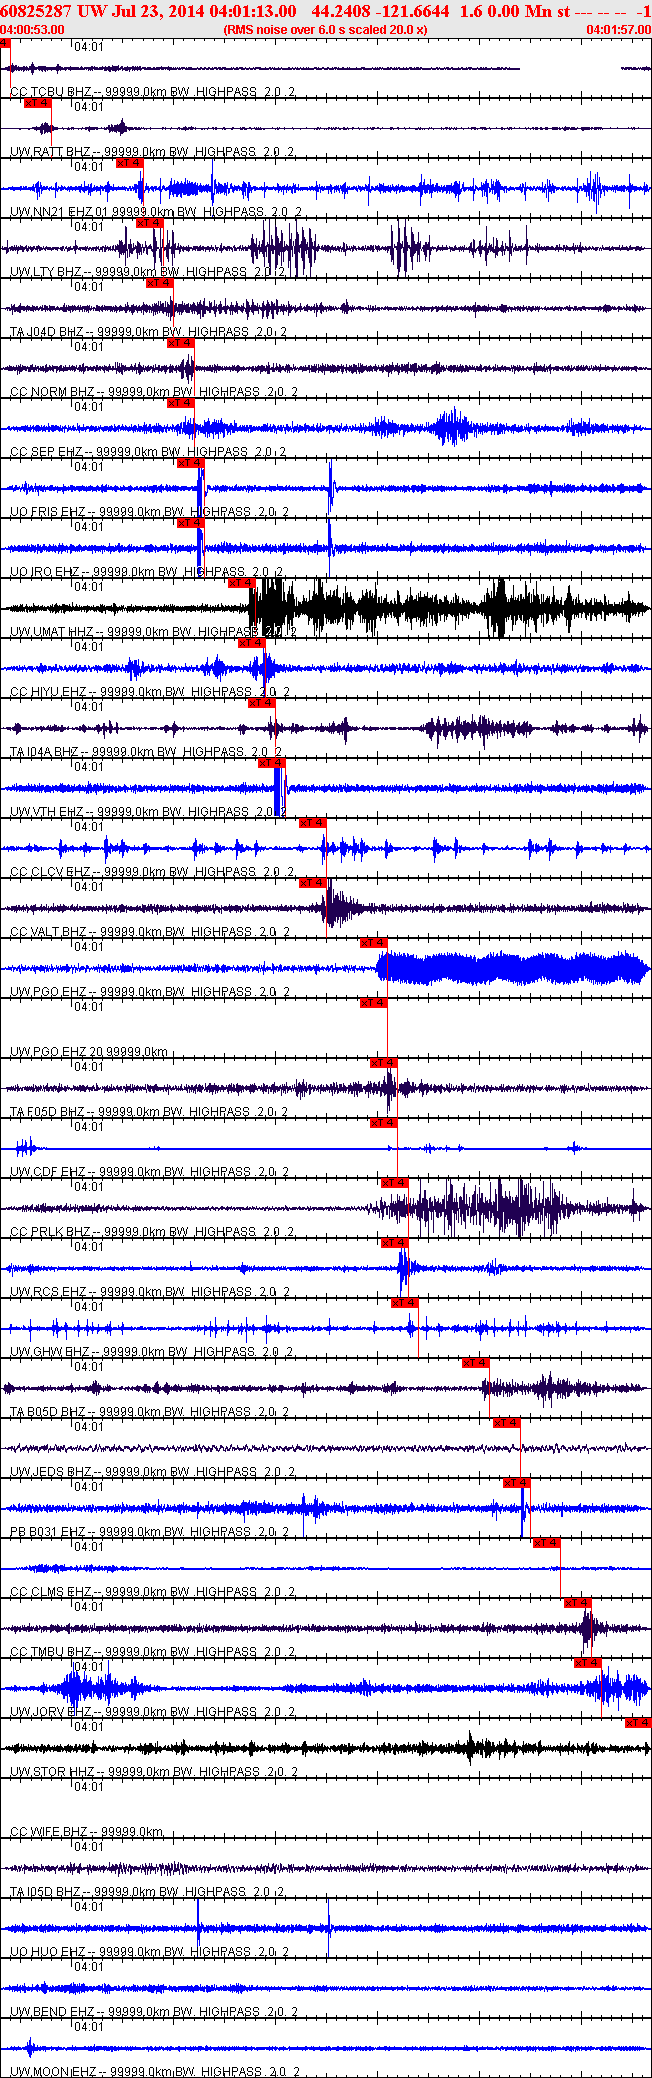Click the red pick flag on LTY trace
This screenshot has width=652, height=2078.
pyautogui.click(x=149, y=223)
